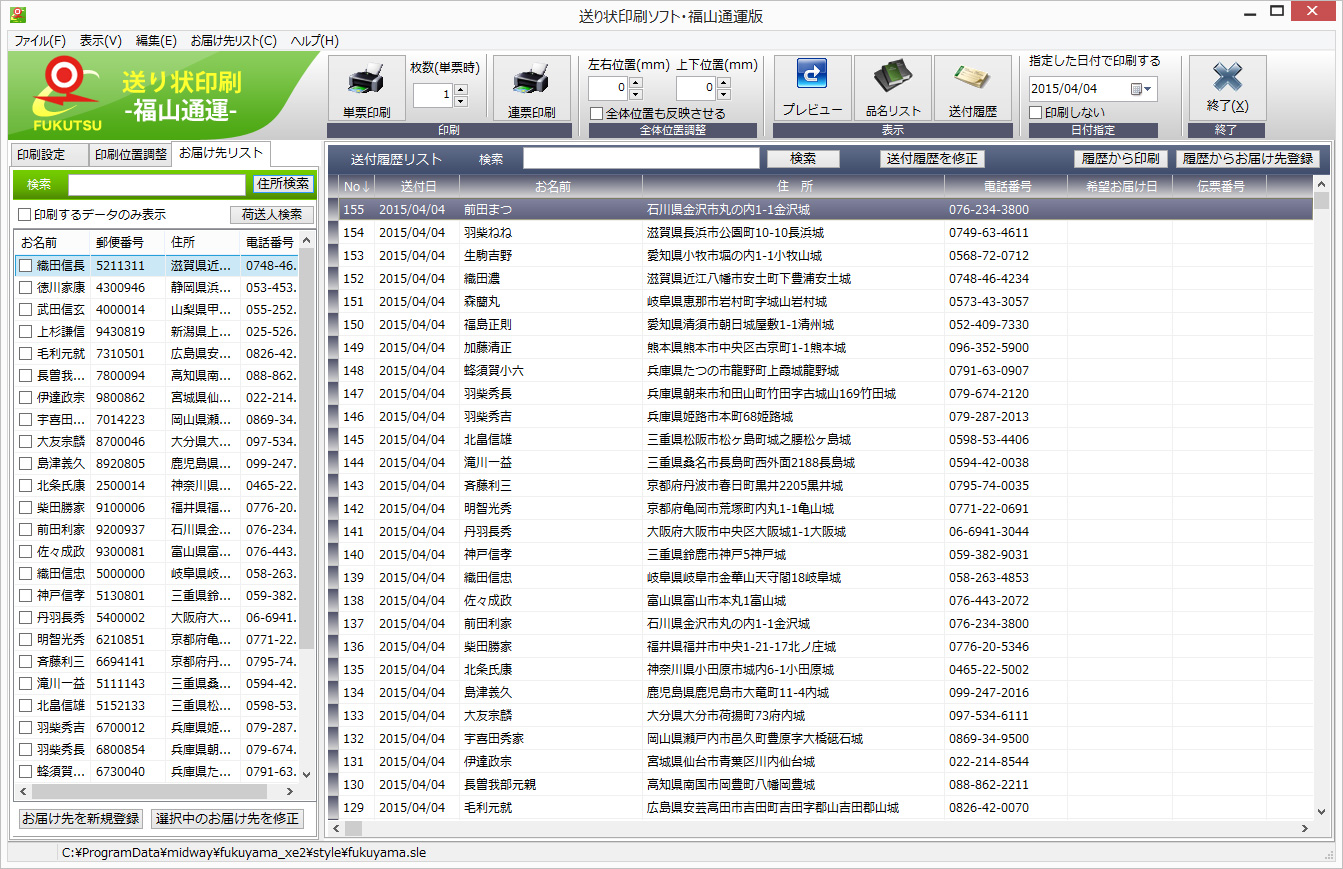Show the 送付履歴 shipping history icon

[x=973, y=88]
